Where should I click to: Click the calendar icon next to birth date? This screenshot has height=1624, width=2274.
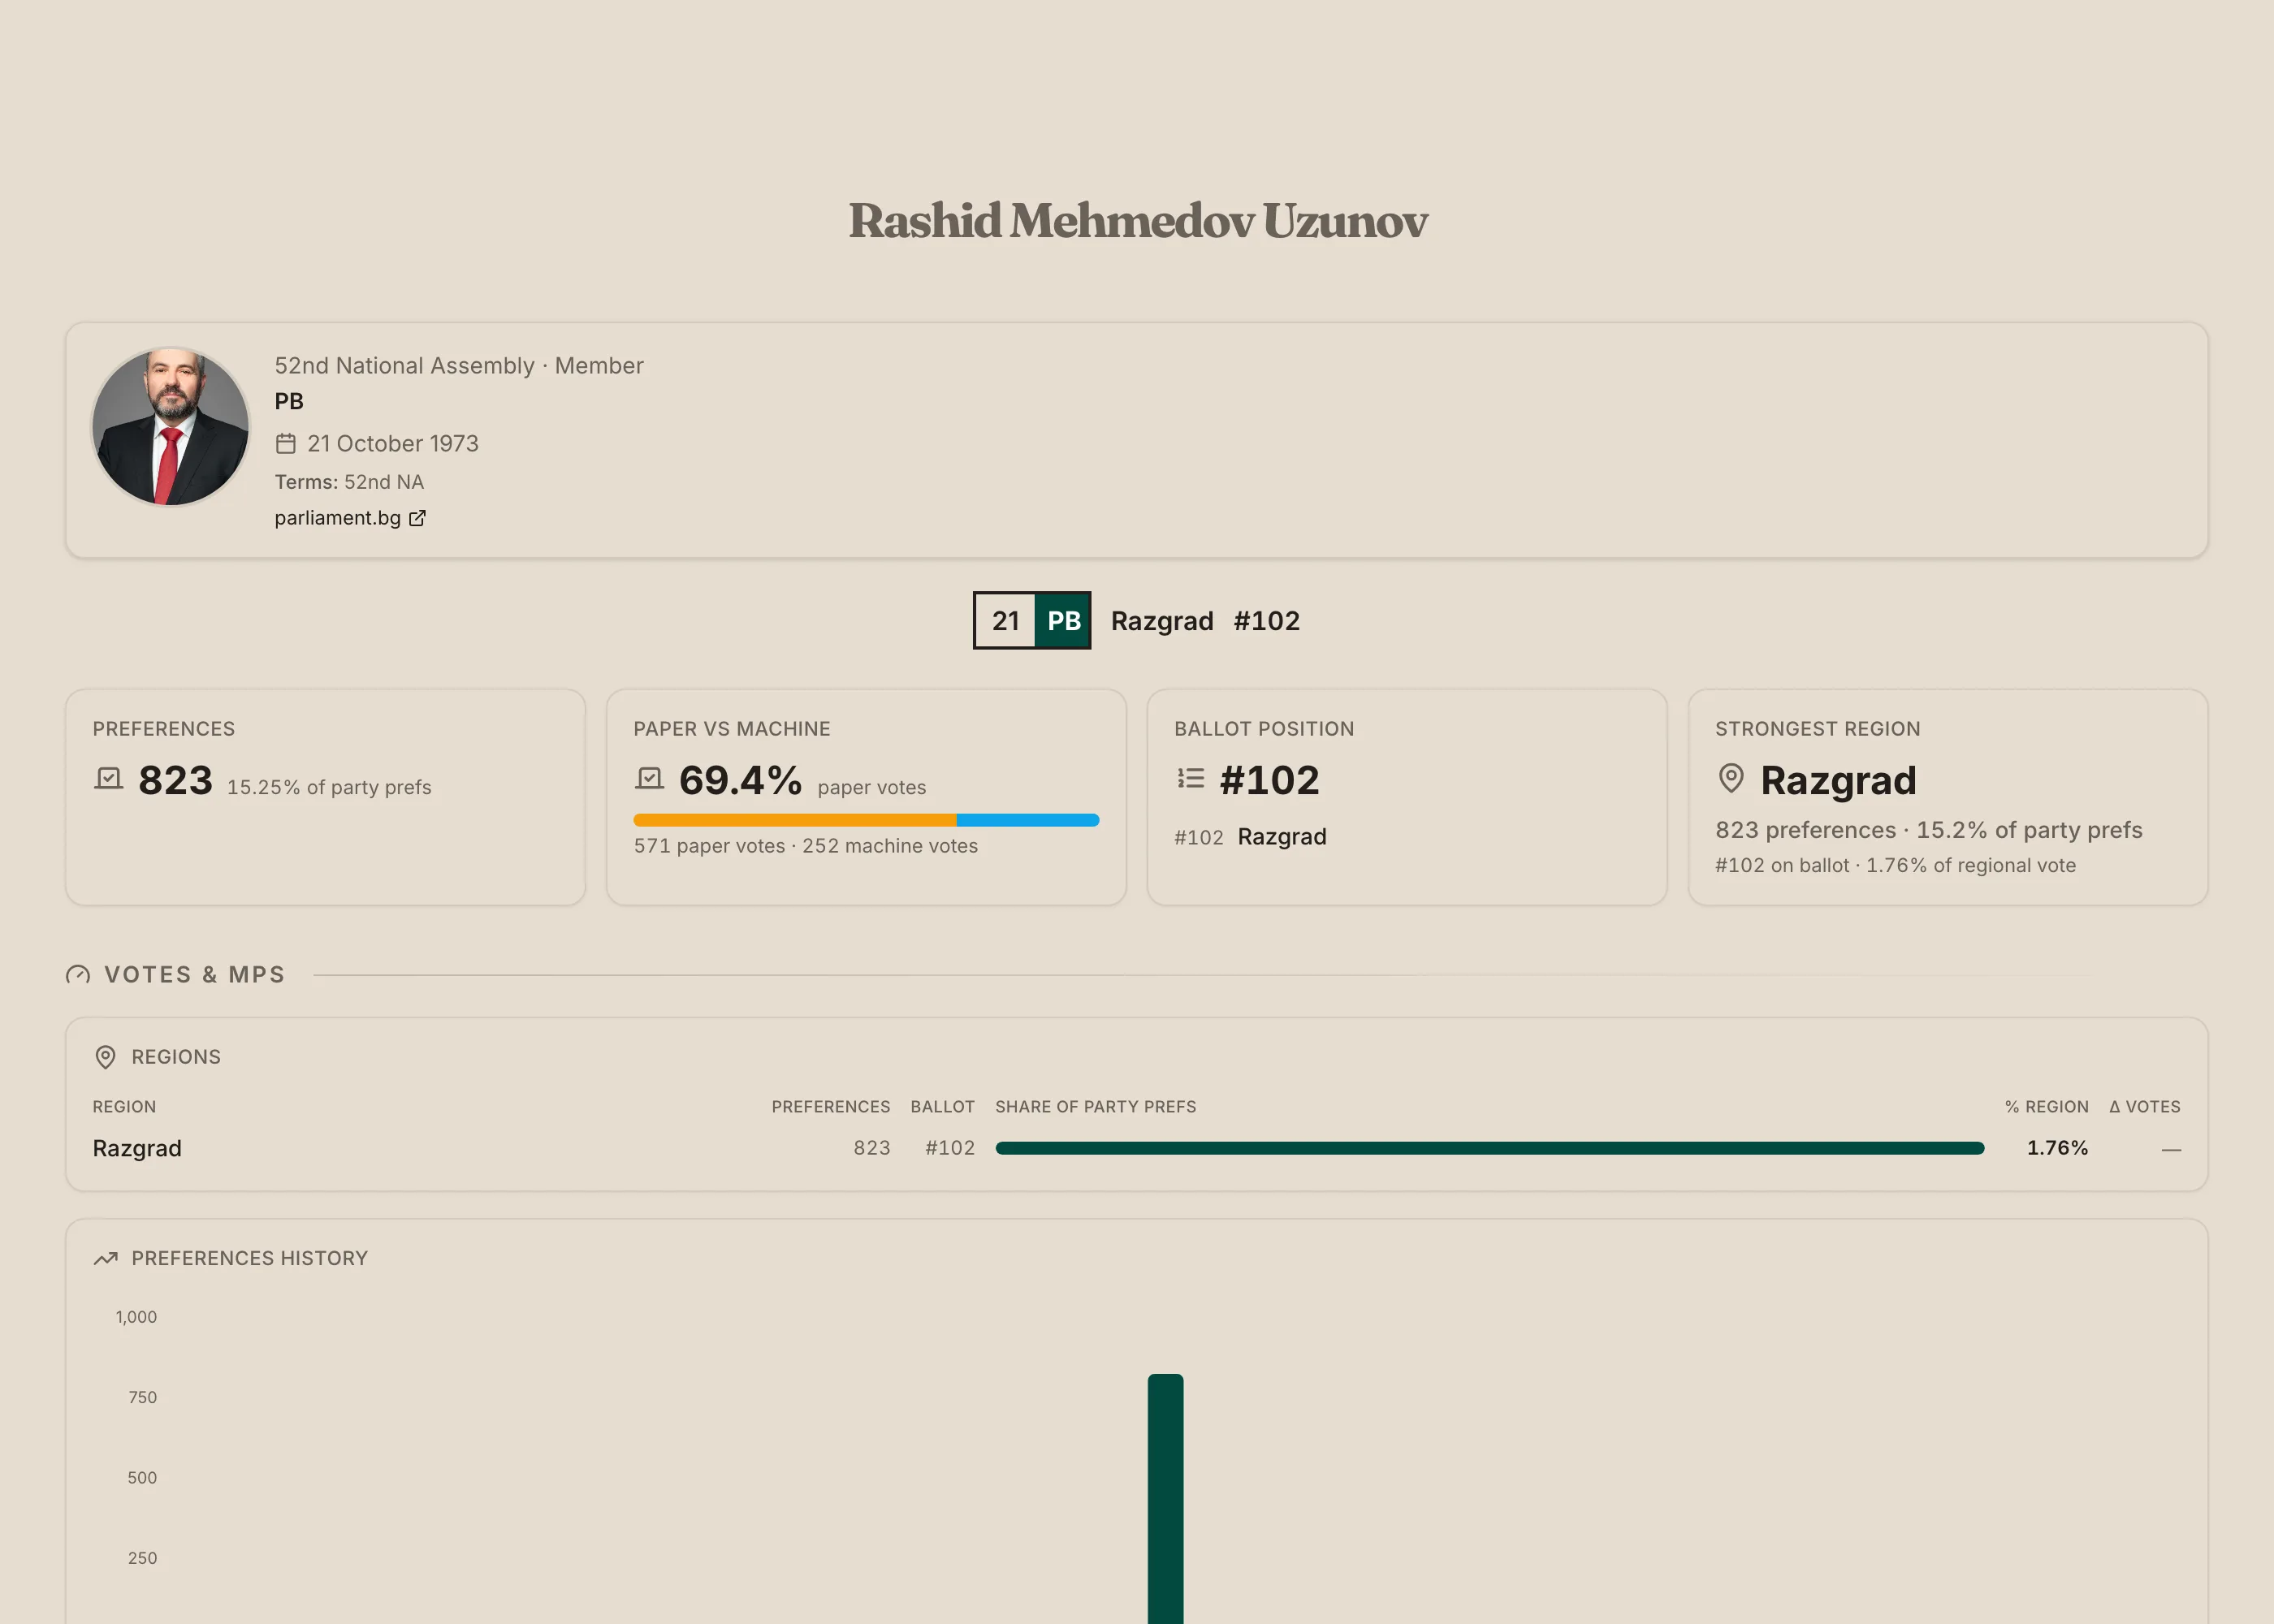(x=286, y=443)
